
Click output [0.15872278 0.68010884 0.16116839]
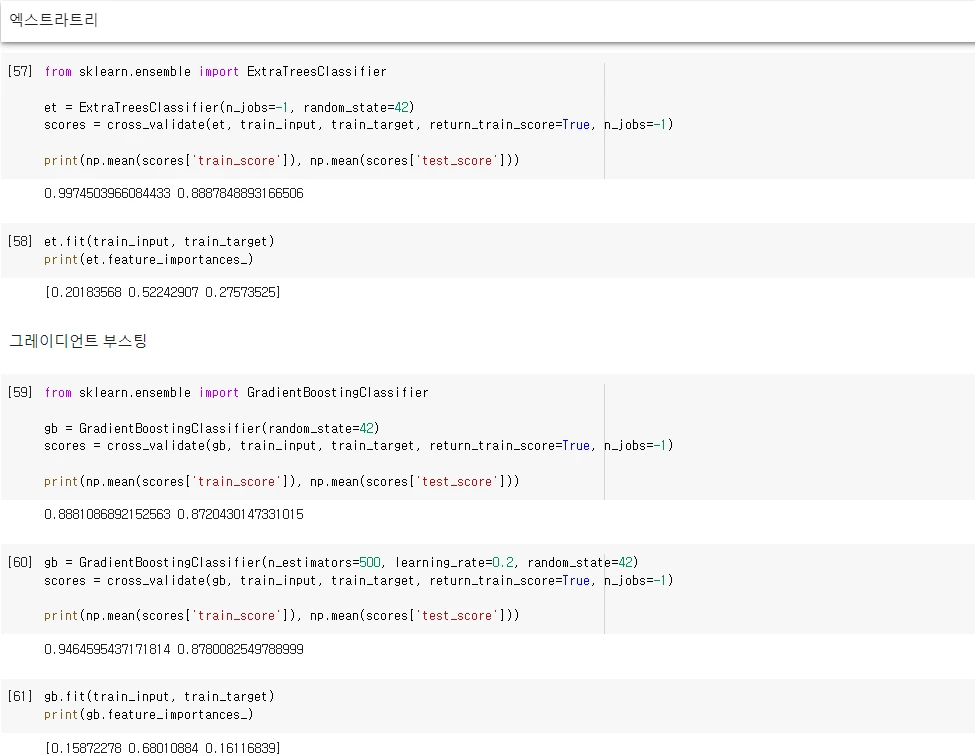click(162, 747)
